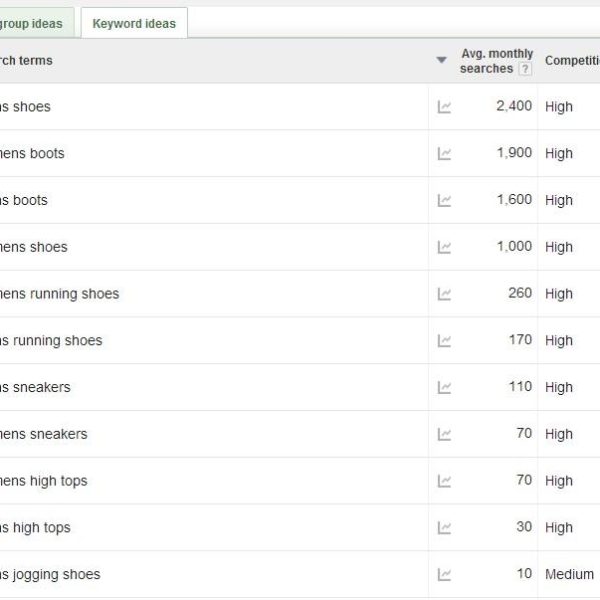600x600 pixels.
Task: Open trend graph icon next to 1,000 searches
Action: click(x=444, y=247)
